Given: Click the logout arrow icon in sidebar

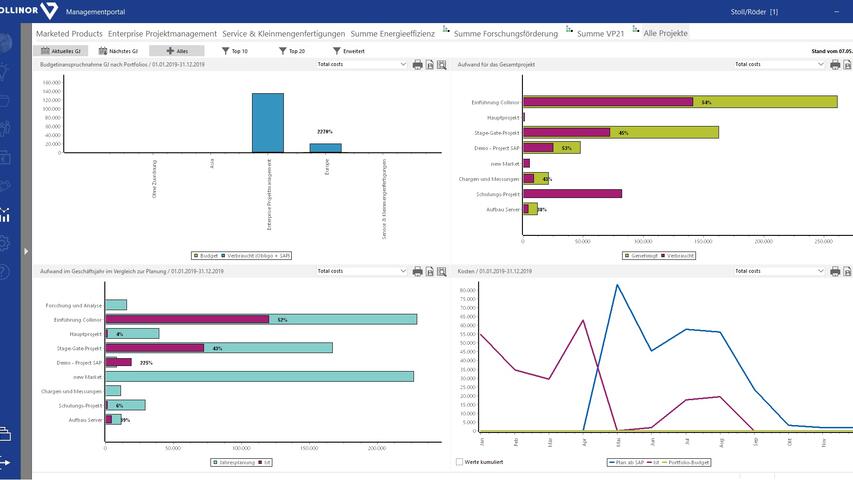Looking at the screenshot, I should pyautogui.click(x=6, y=462).
